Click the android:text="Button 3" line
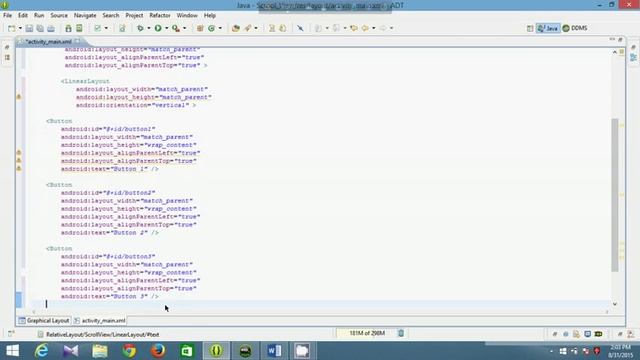The width and height of the screenshot is (640, 360). click(x=109, y=296)
